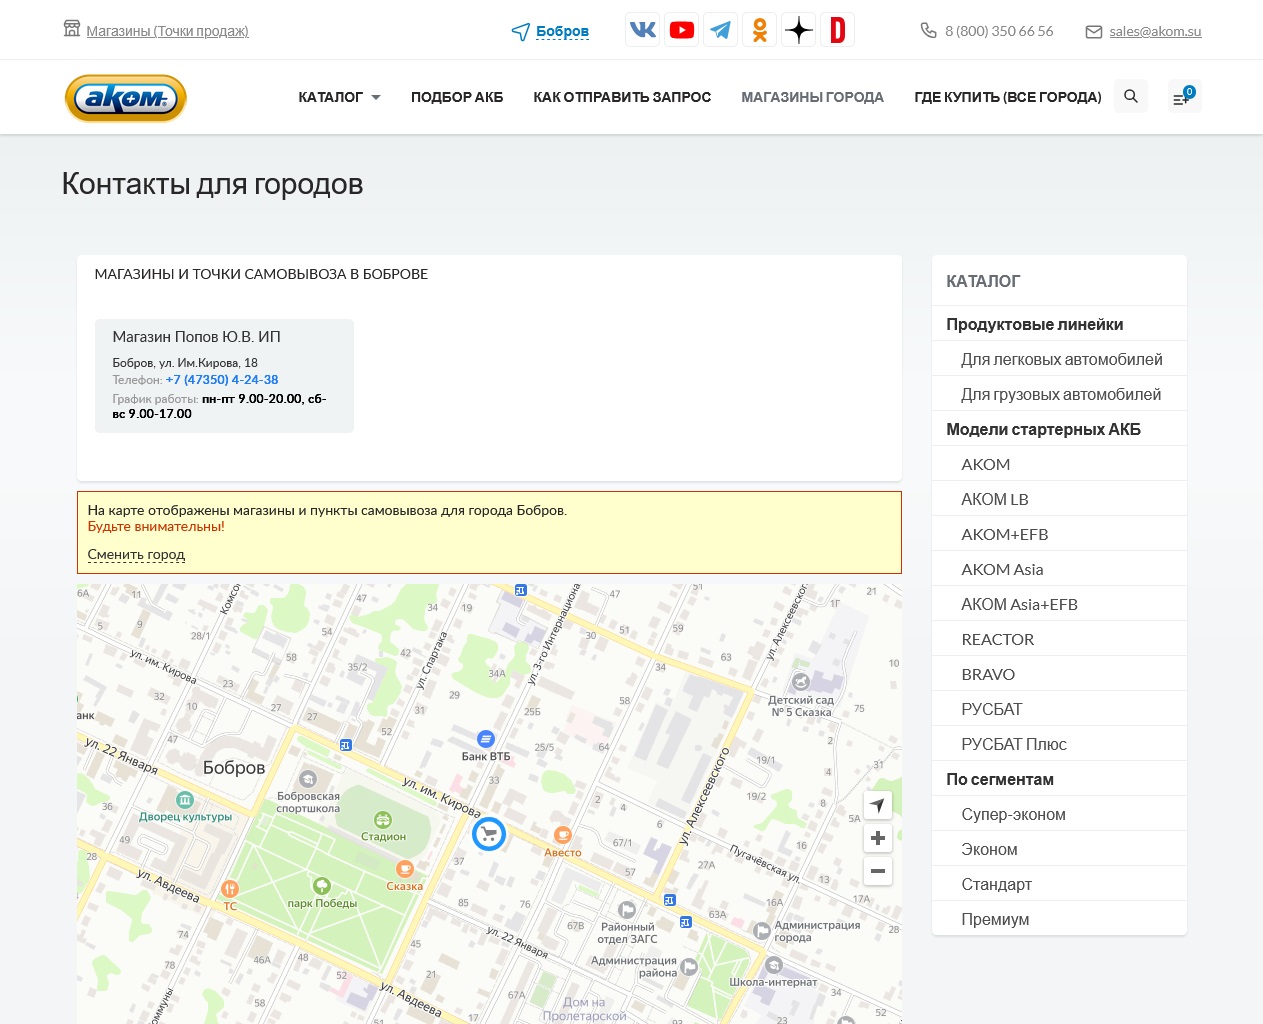Screen dimensions: 1263x1024
Task: Click the Сказка orange map marker
Action: click(x=405, y=869)
